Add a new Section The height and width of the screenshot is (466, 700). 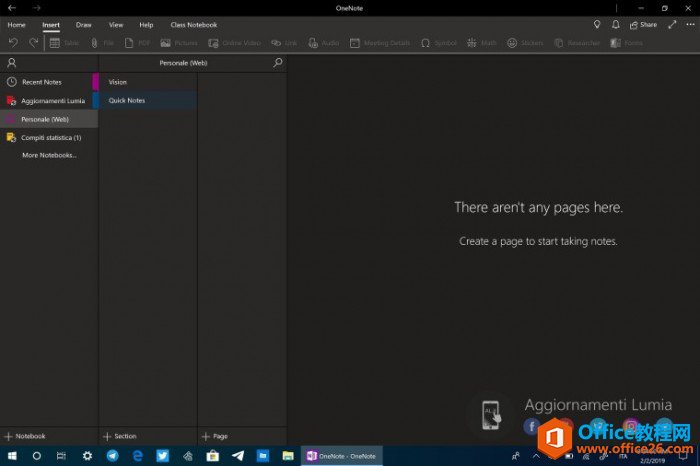click(120, 436)
